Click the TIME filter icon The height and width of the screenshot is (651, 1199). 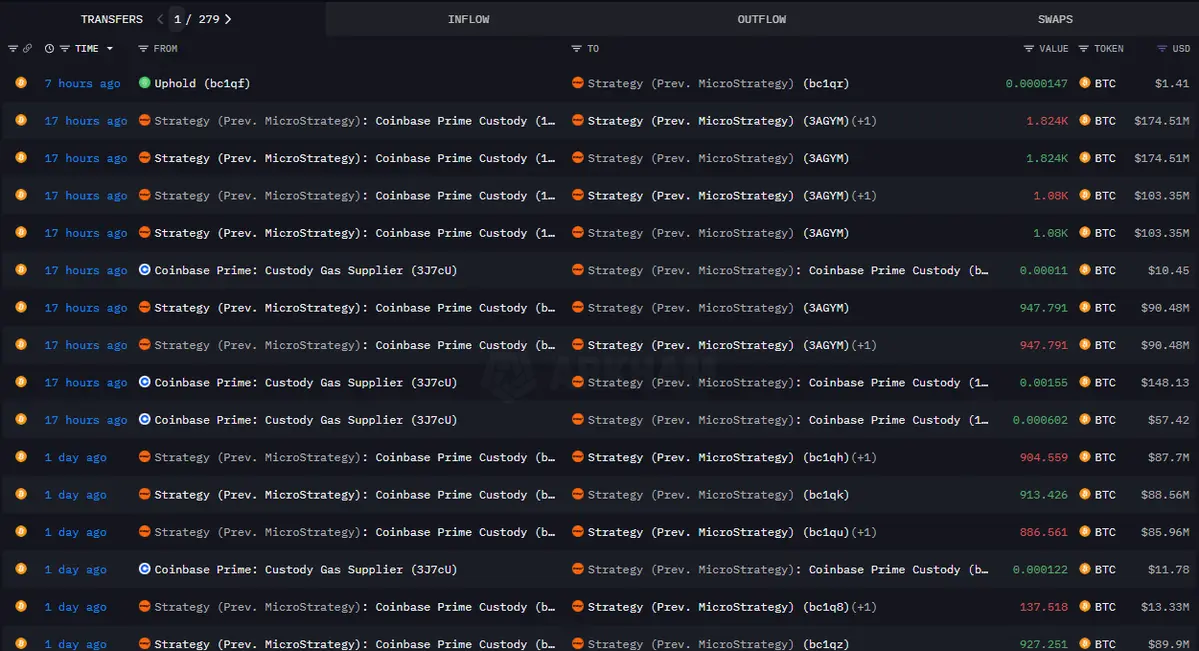tap(64, 48)
